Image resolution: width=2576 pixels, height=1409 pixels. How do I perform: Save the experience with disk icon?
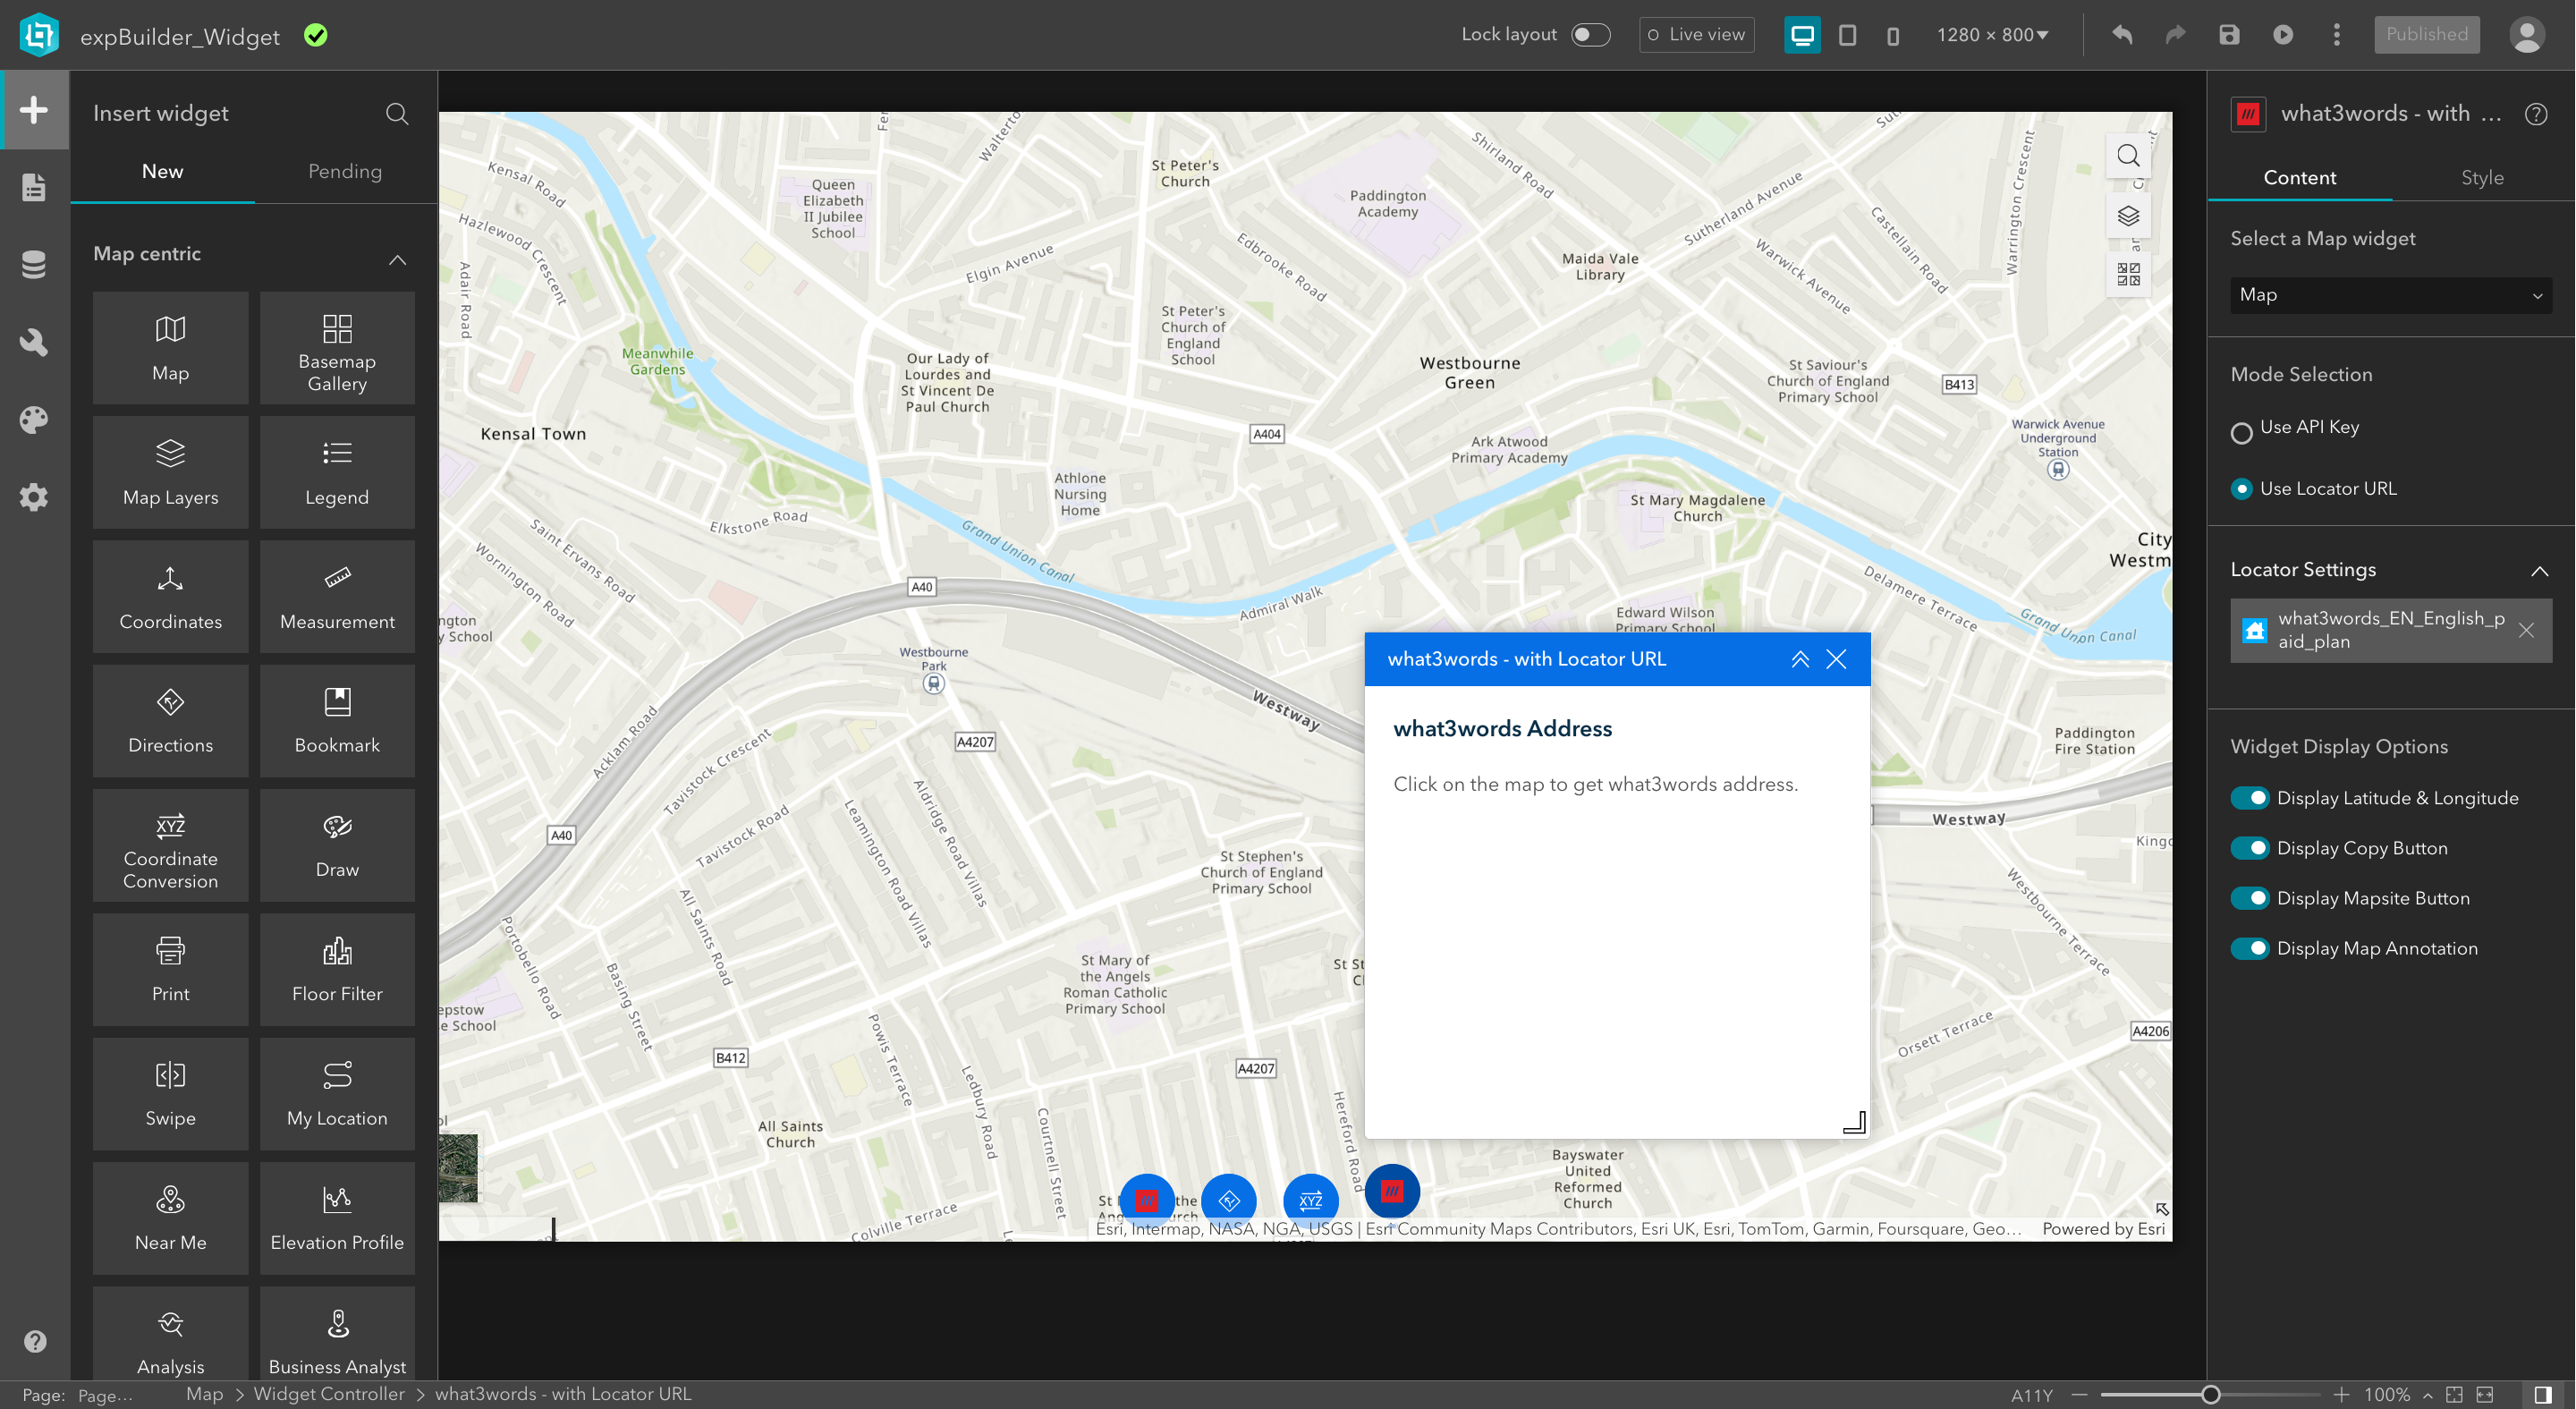[x=2229, y=35]
